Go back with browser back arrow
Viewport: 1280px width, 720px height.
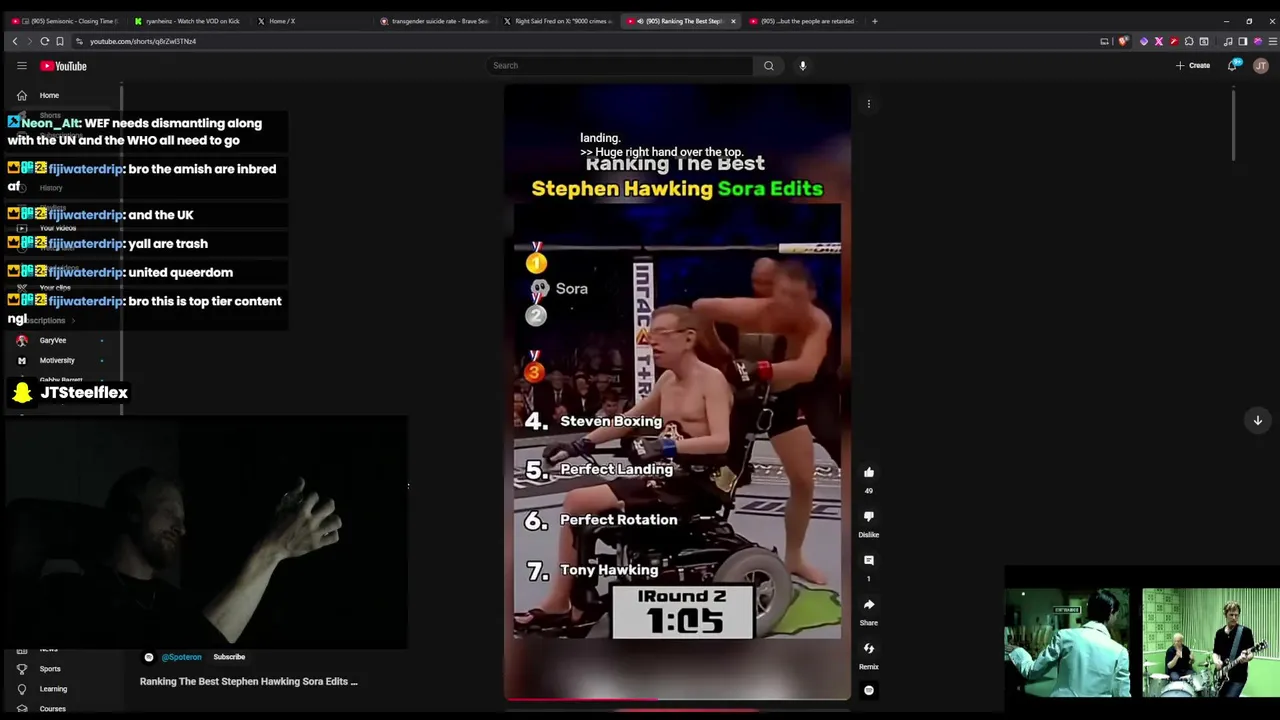(x=15, y=41)
